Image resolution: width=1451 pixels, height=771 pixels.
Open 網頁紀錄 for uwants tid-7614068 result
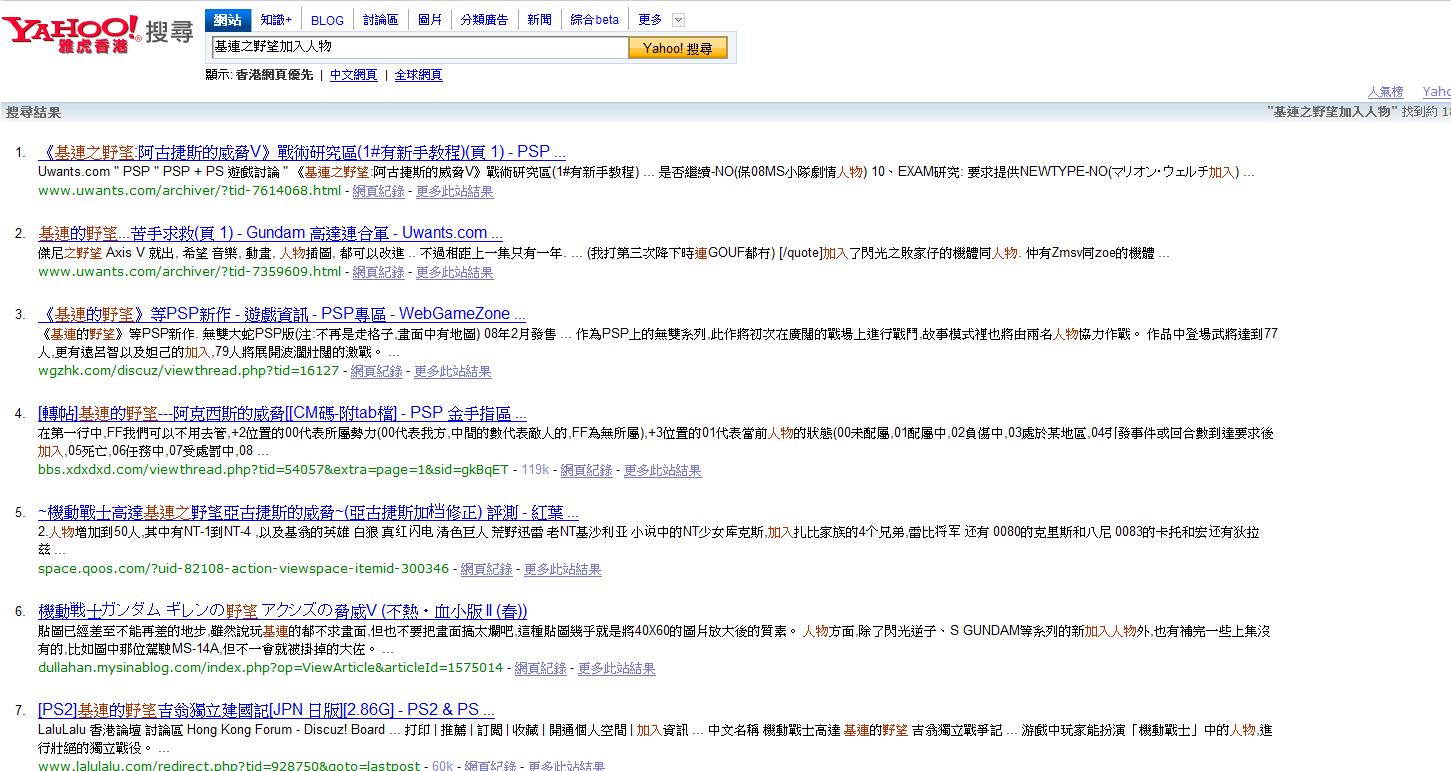point(378,191)
